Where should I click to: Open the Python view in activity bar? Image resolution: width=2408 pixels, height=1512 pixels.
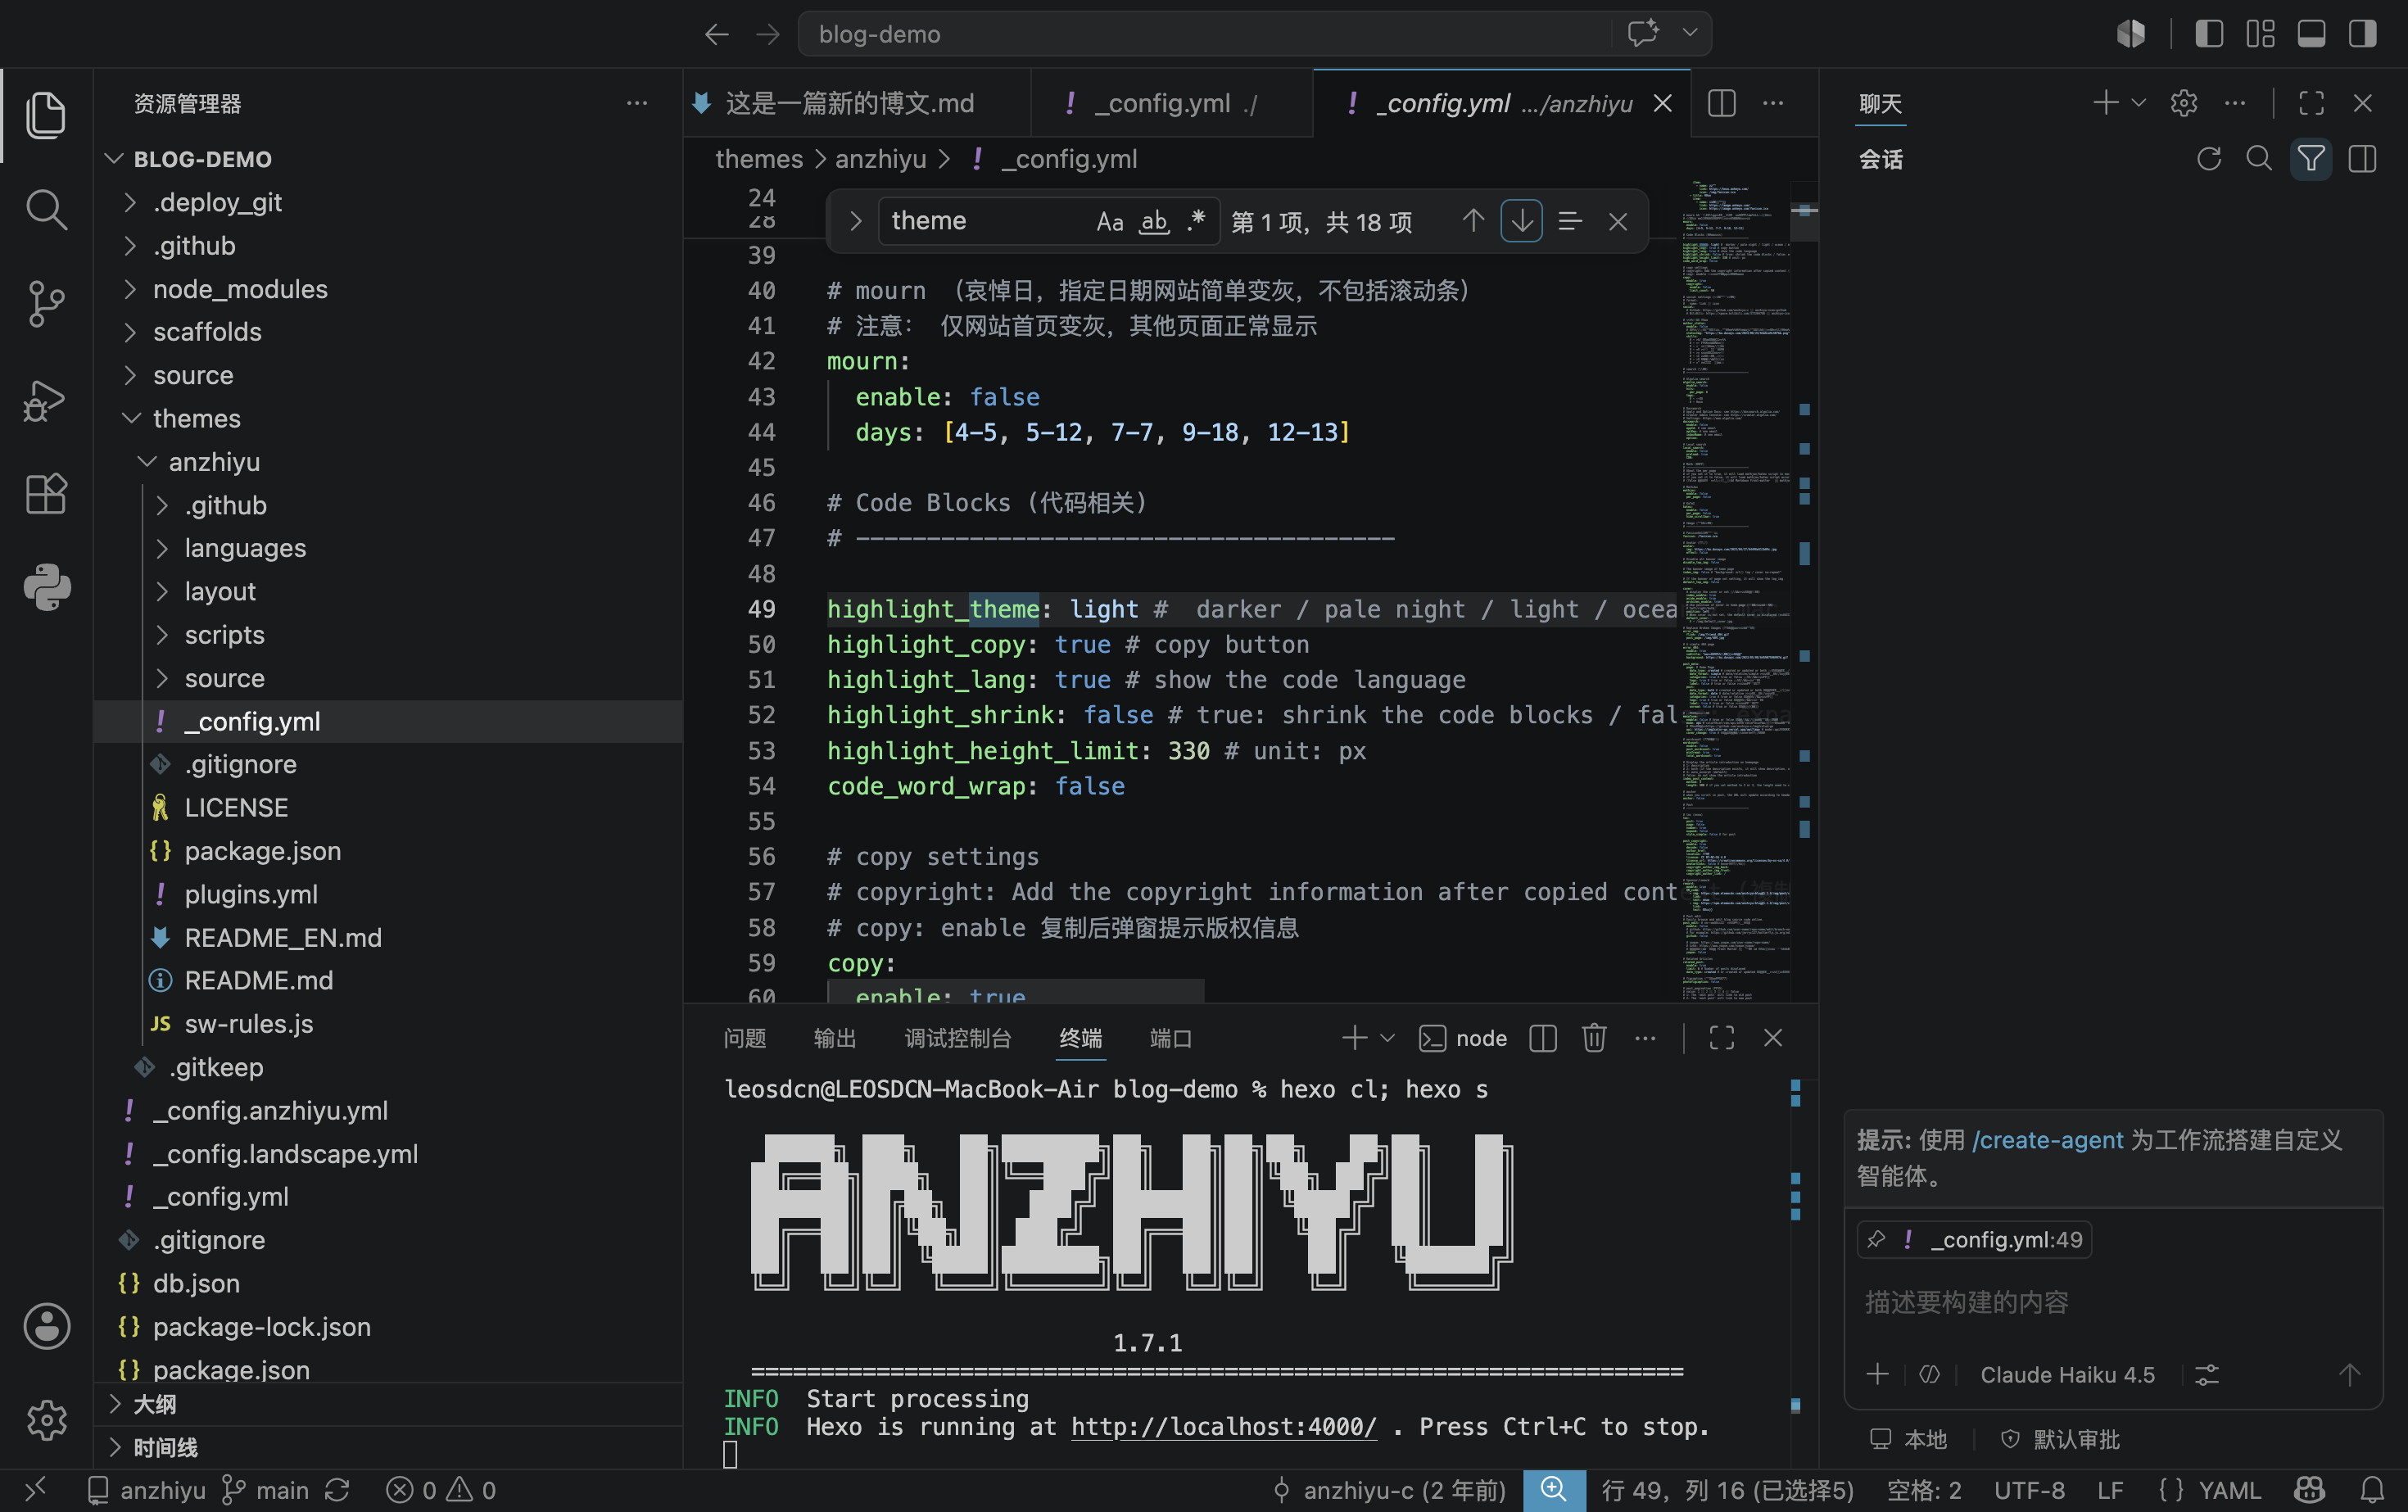click(x=46, y=587)
